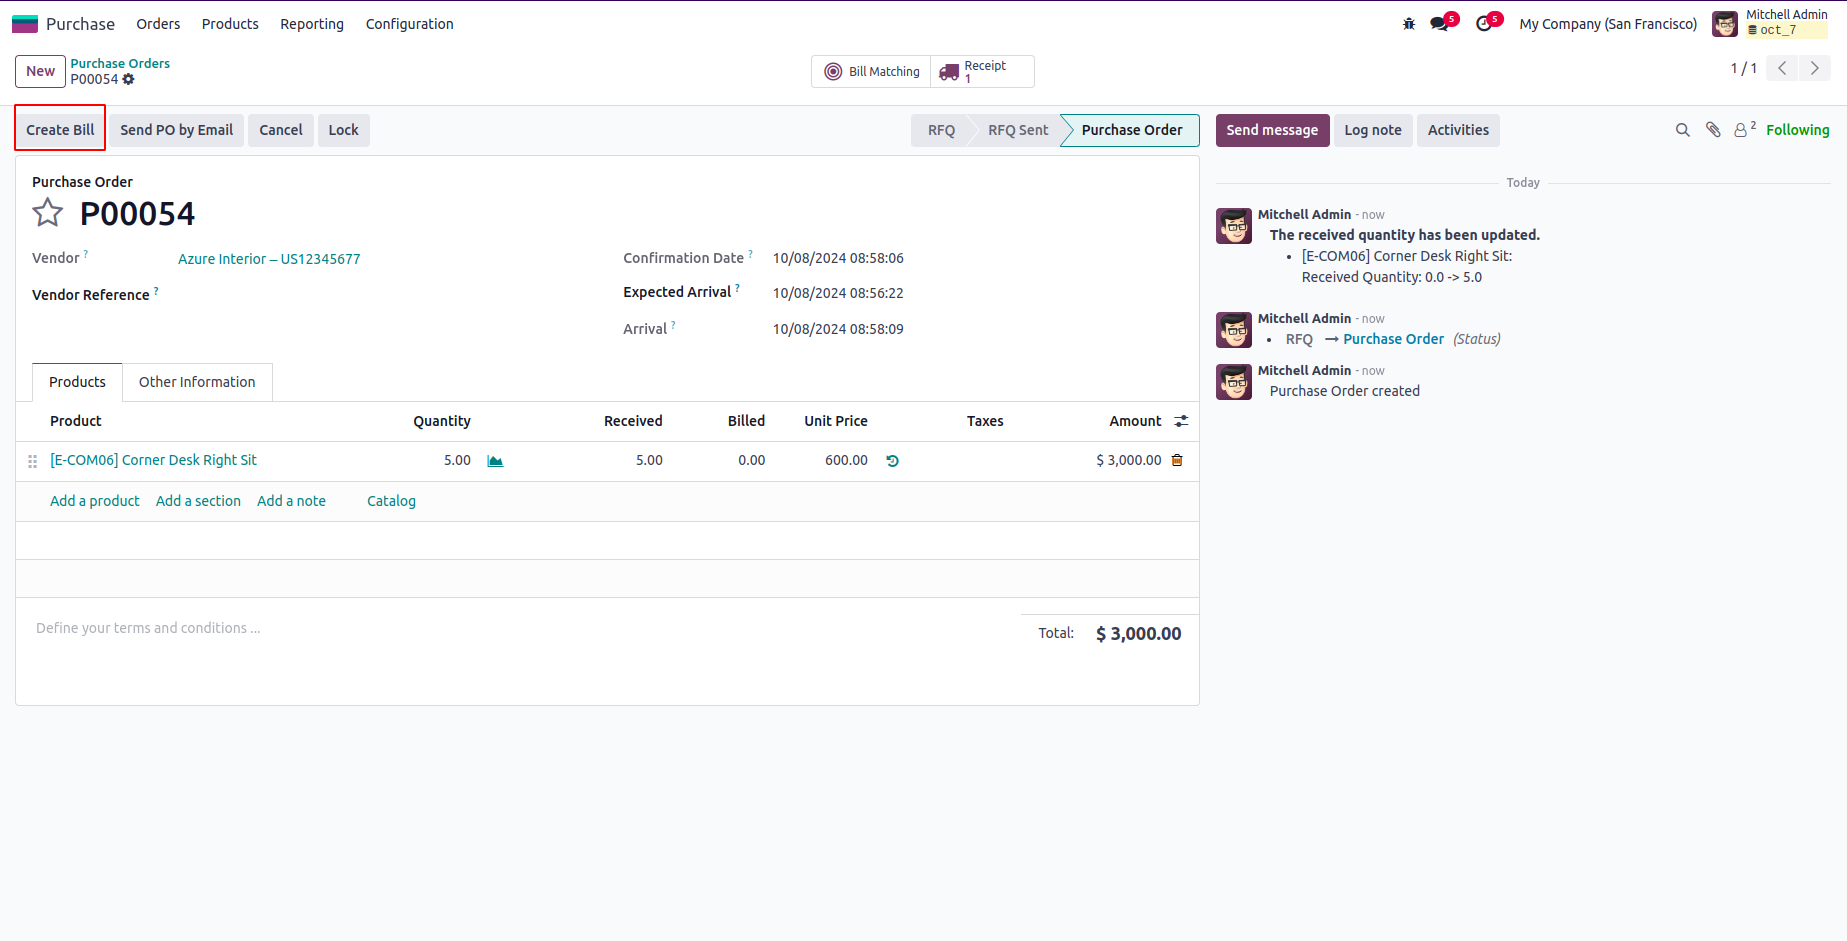
Task: Click the gear icon next to P00054
Action: coord(128,79)
